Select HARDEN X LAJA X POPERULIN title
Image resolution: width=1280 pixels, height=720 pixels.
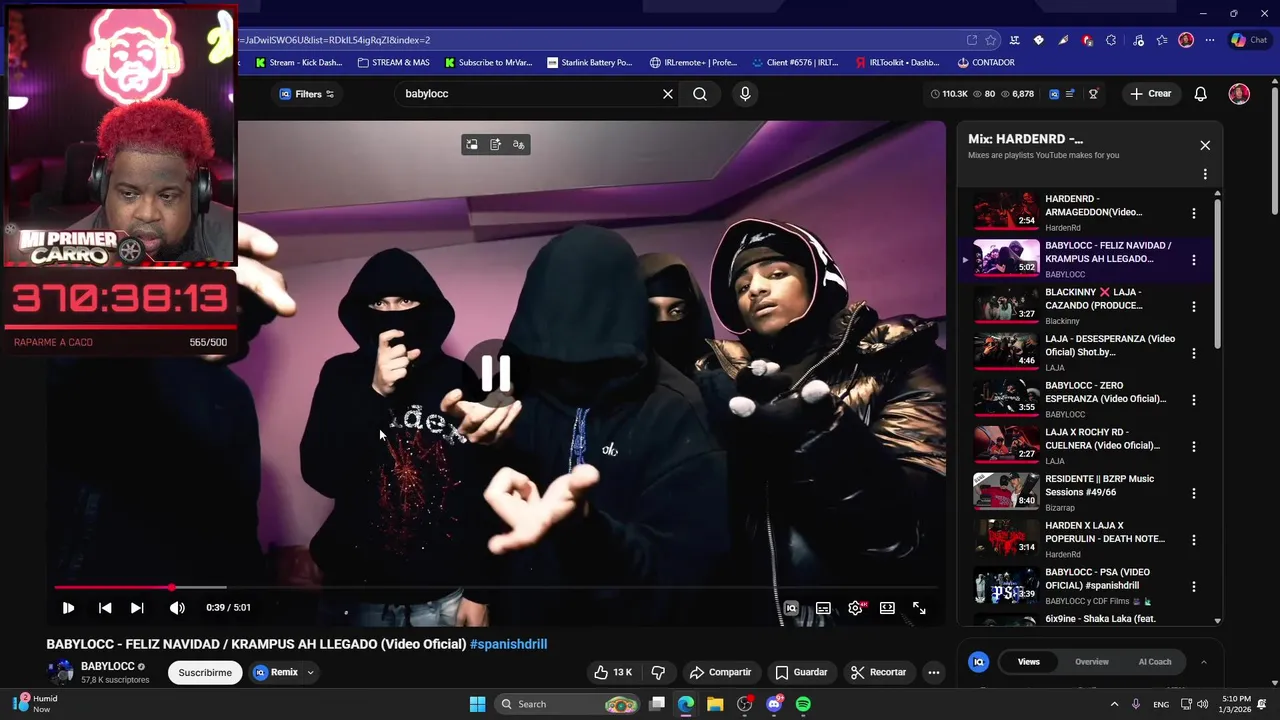pos(1105,532)
